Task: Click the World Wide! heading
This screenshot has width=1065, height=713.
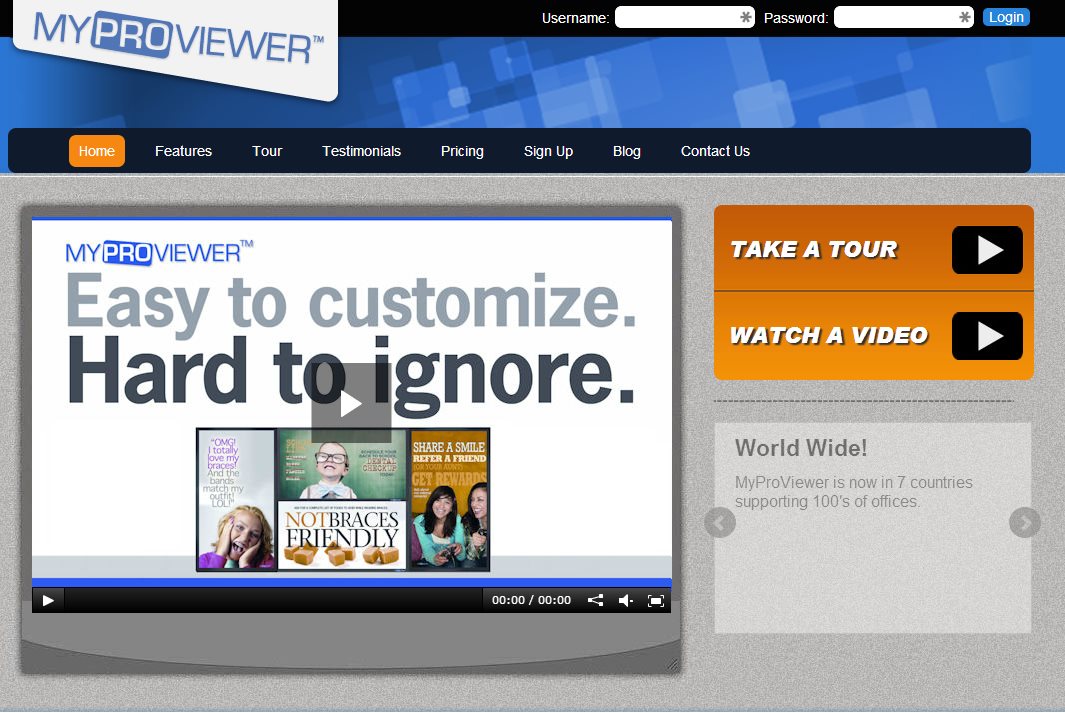Action: [801, 447]
